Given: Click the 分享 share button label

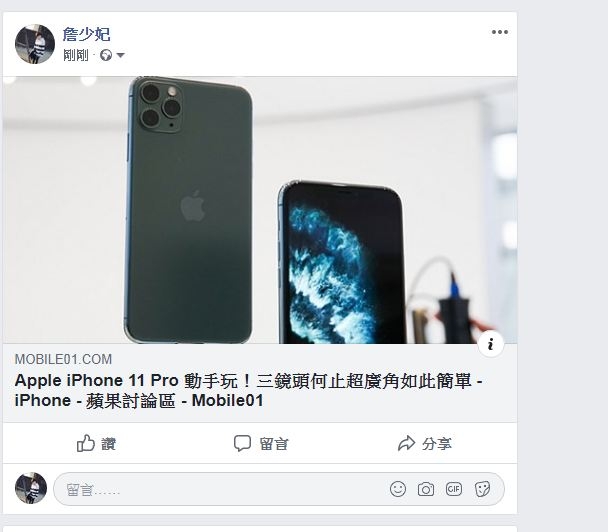Looking at the screenshot, I should [x=437, y=444].
